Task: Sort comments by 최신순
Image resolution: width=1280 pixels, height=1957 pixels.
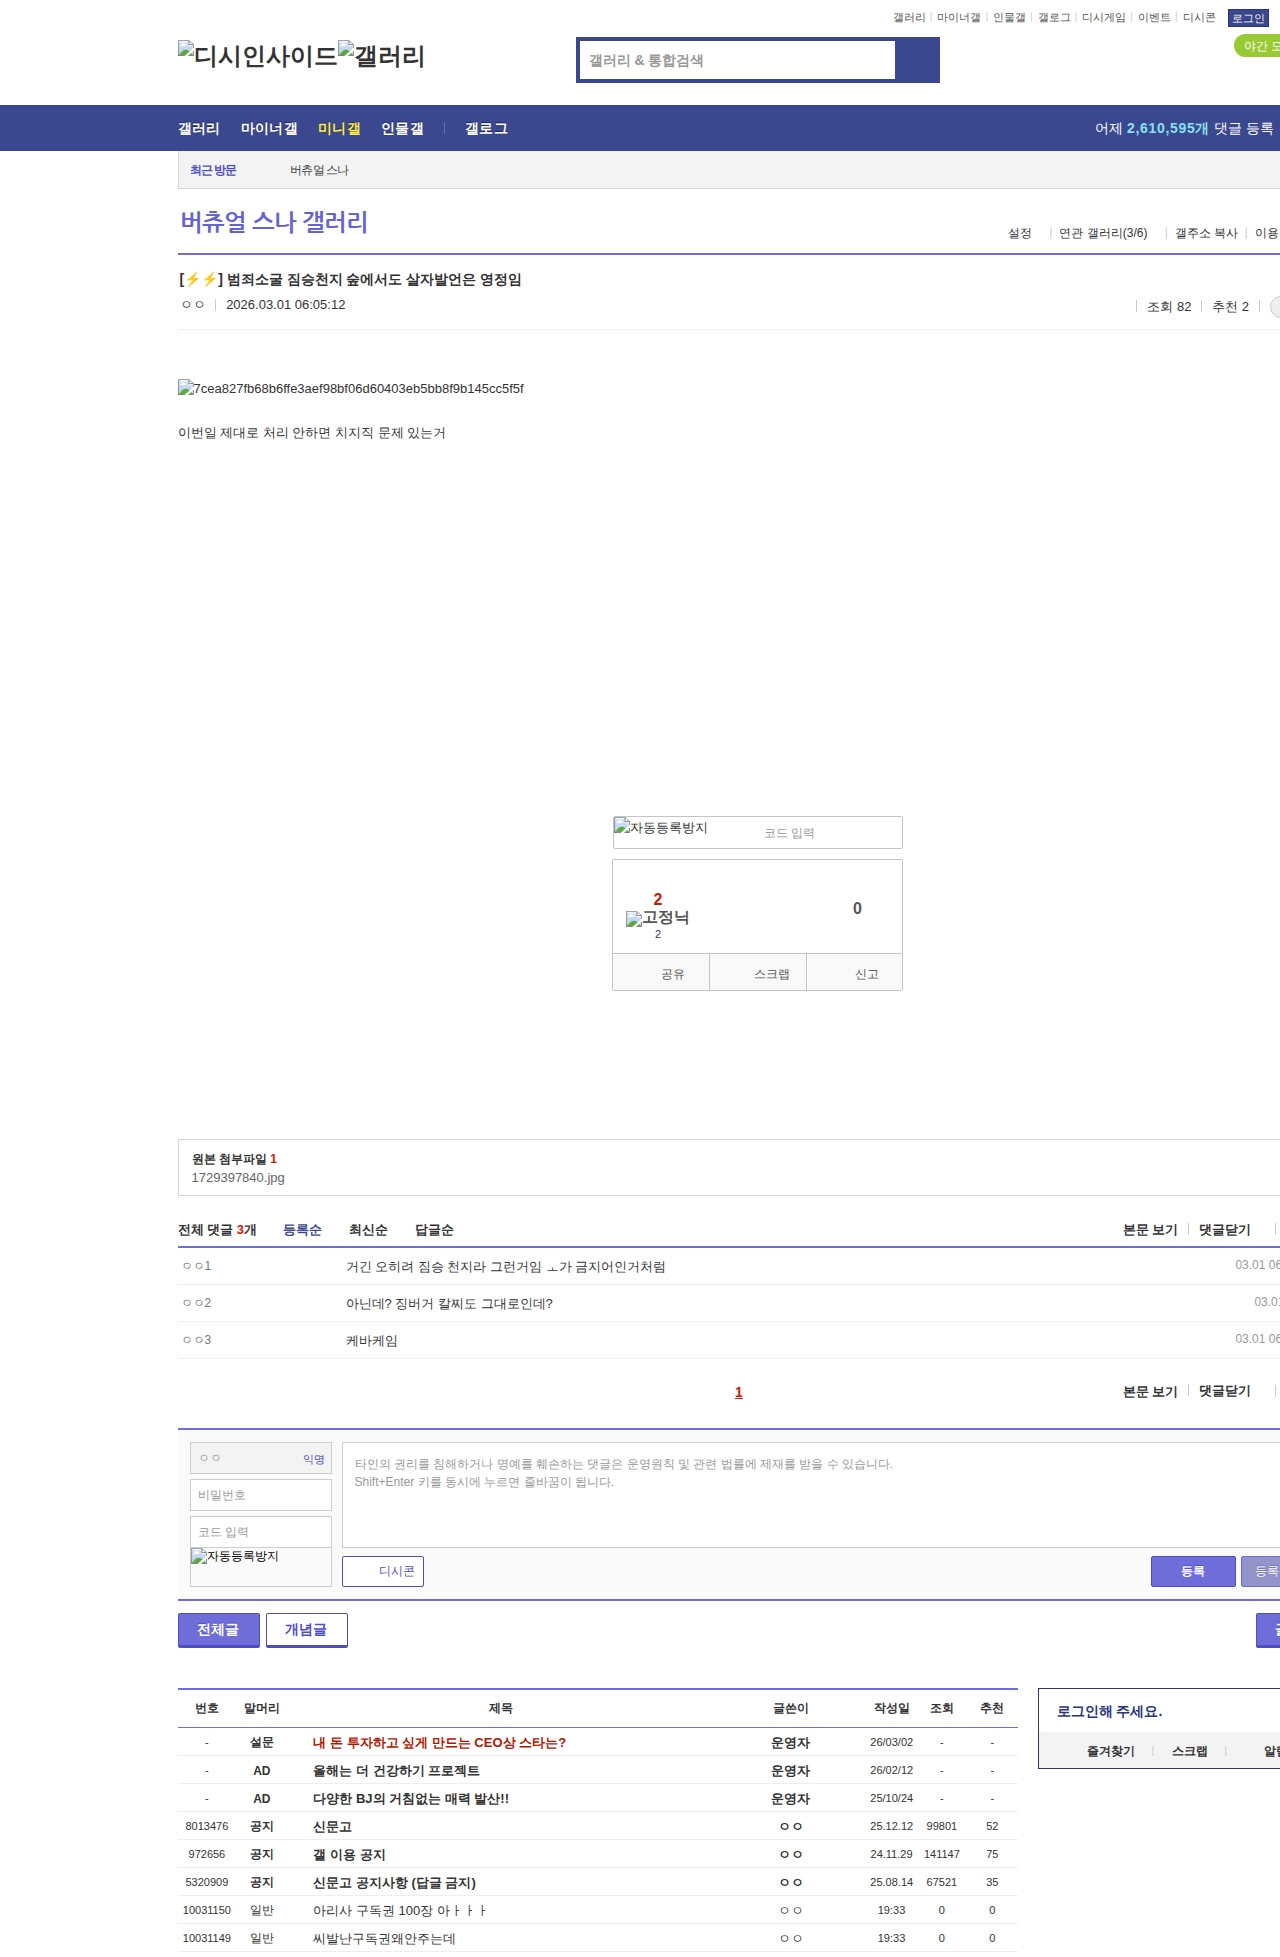Action: coord(368,1230)
